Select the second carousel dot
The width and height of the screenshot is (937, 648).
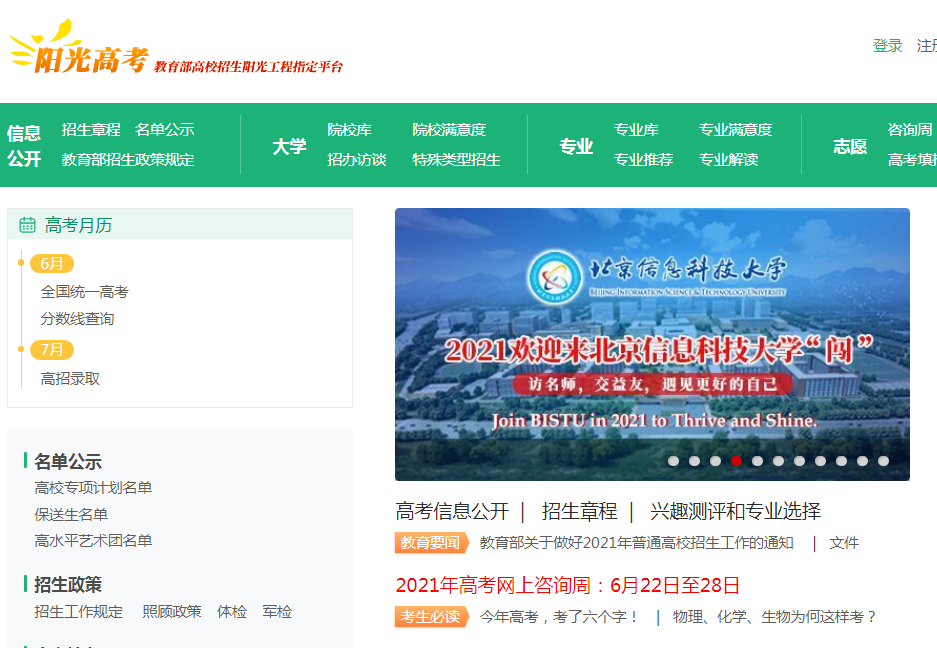pyautogui.click(x=694, y=461)
